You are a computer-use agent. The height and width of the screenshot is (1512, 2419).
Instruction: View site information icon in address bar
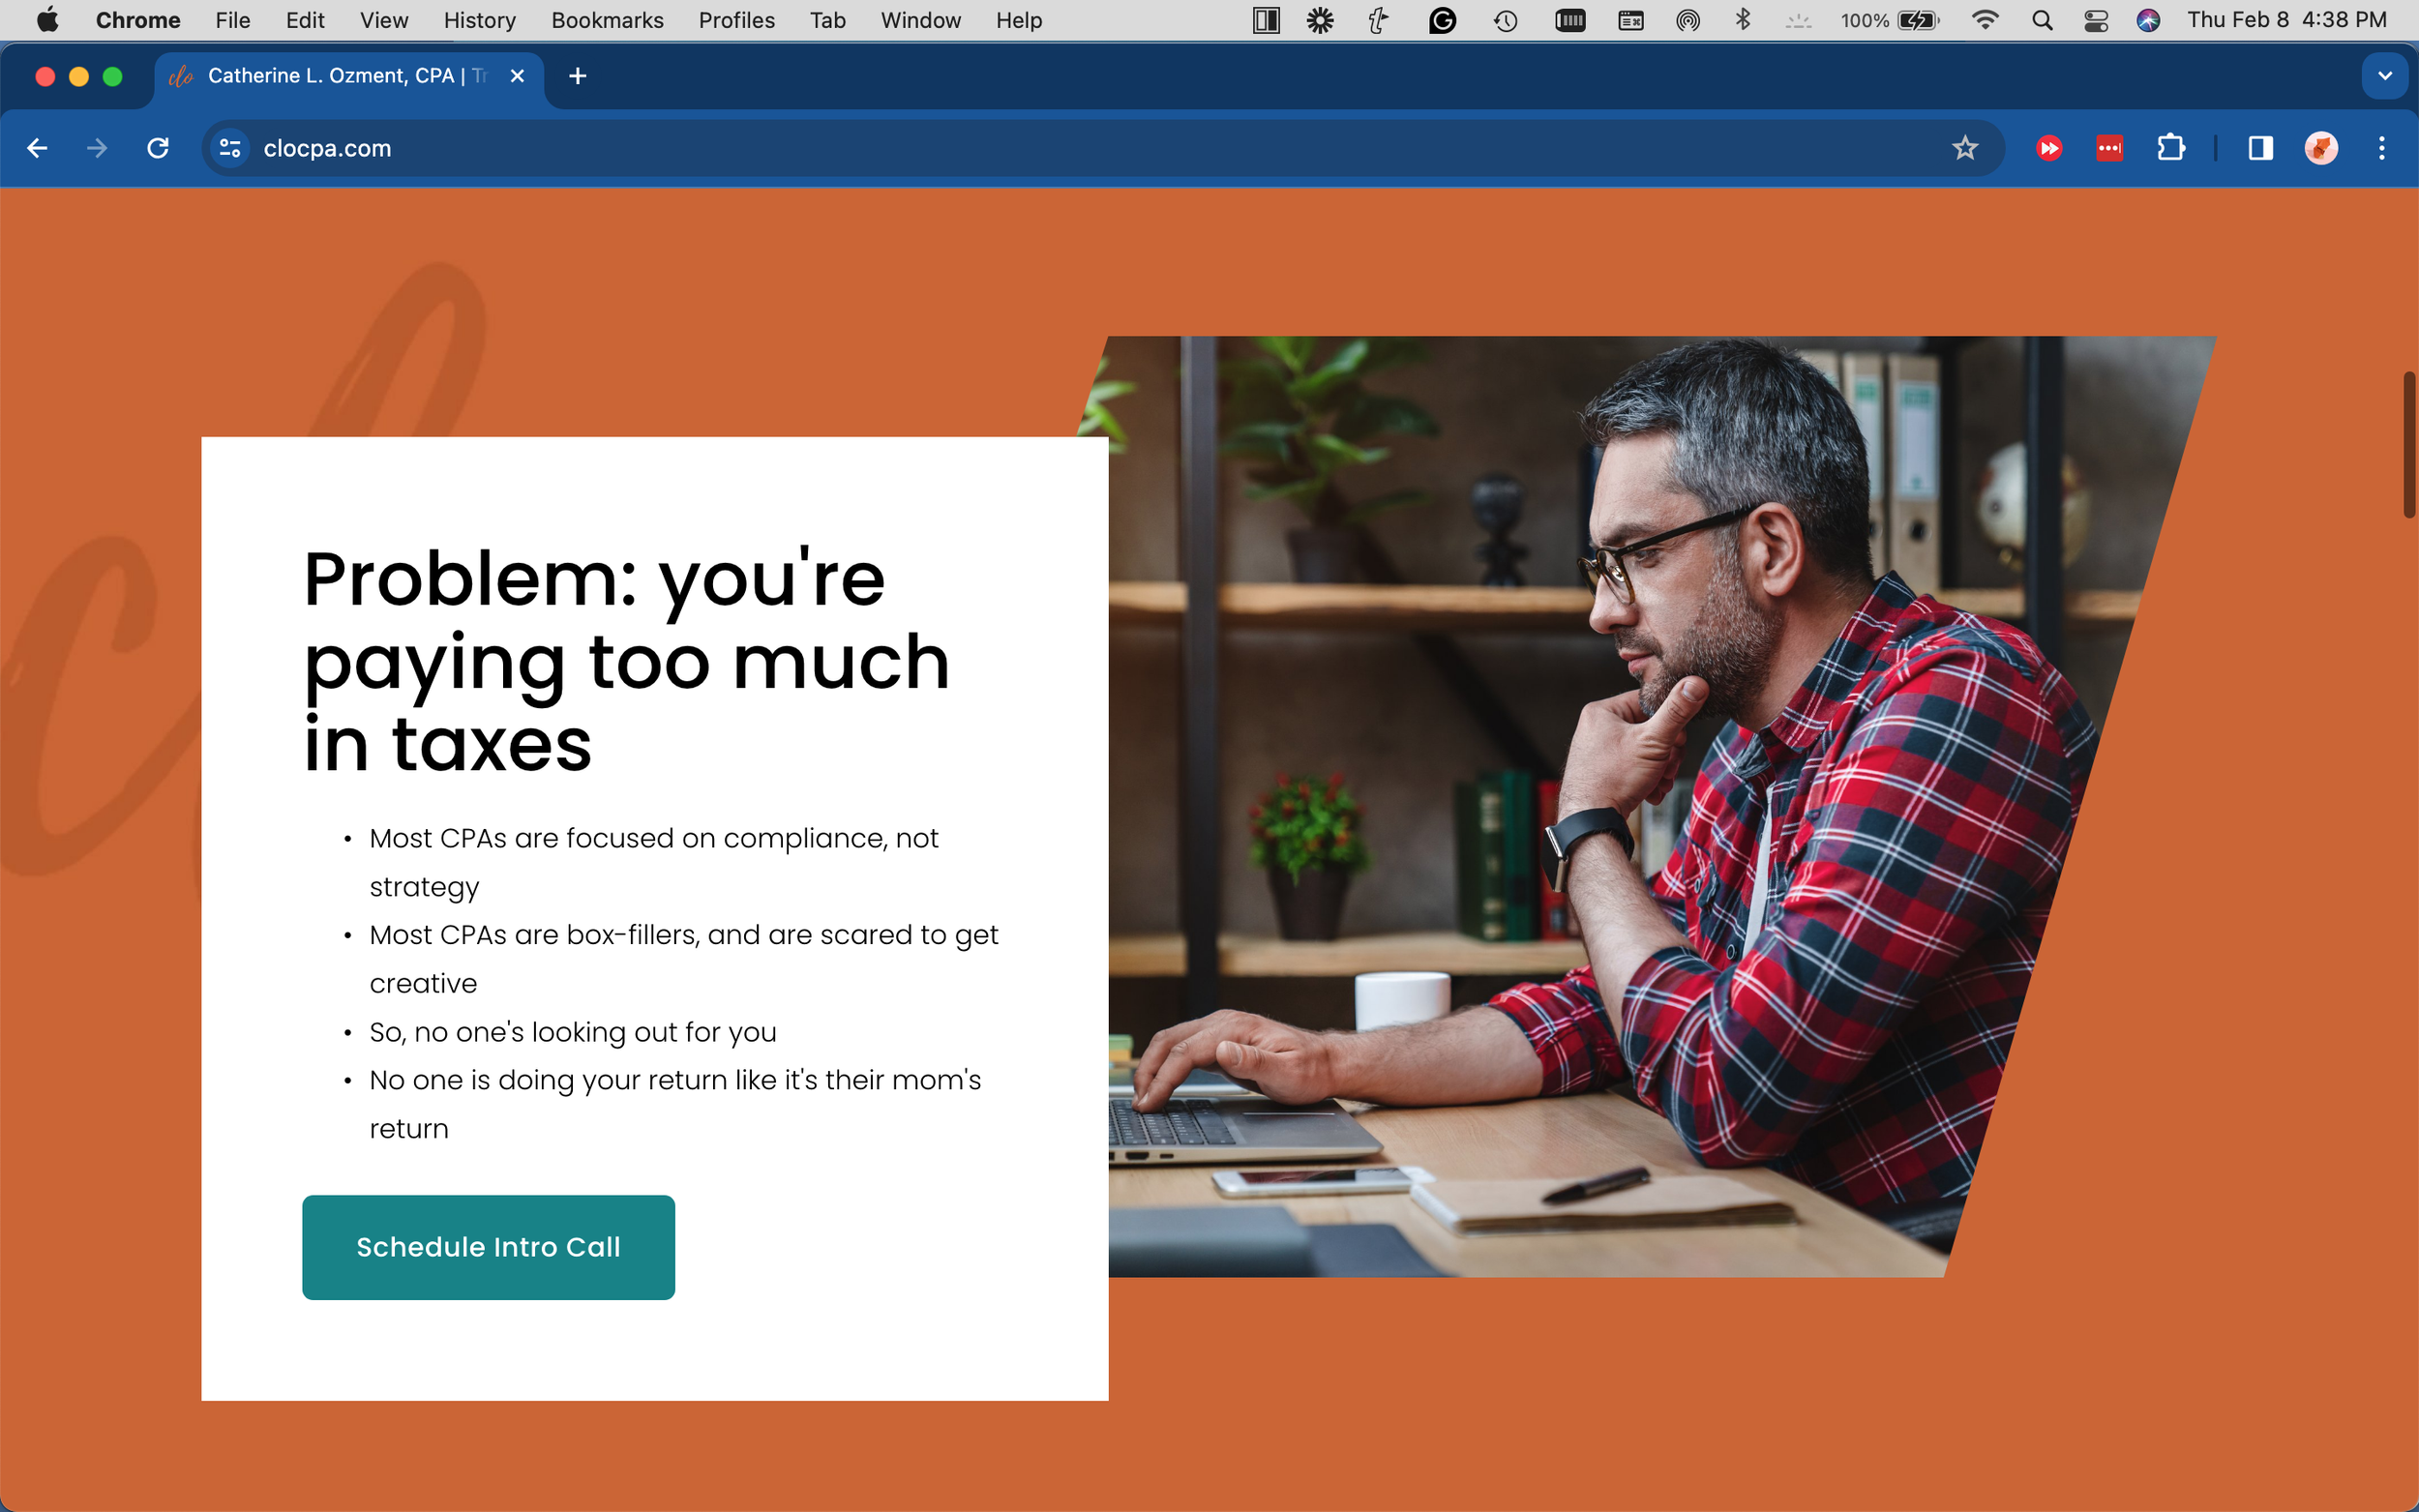[230, 148]
